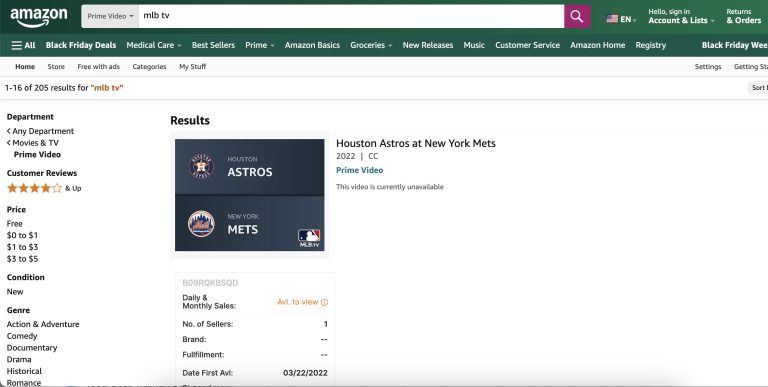Click the 1-16 of 205 results text
The height and width of the screenshot is (387, 768).
[x=64, y=88]
